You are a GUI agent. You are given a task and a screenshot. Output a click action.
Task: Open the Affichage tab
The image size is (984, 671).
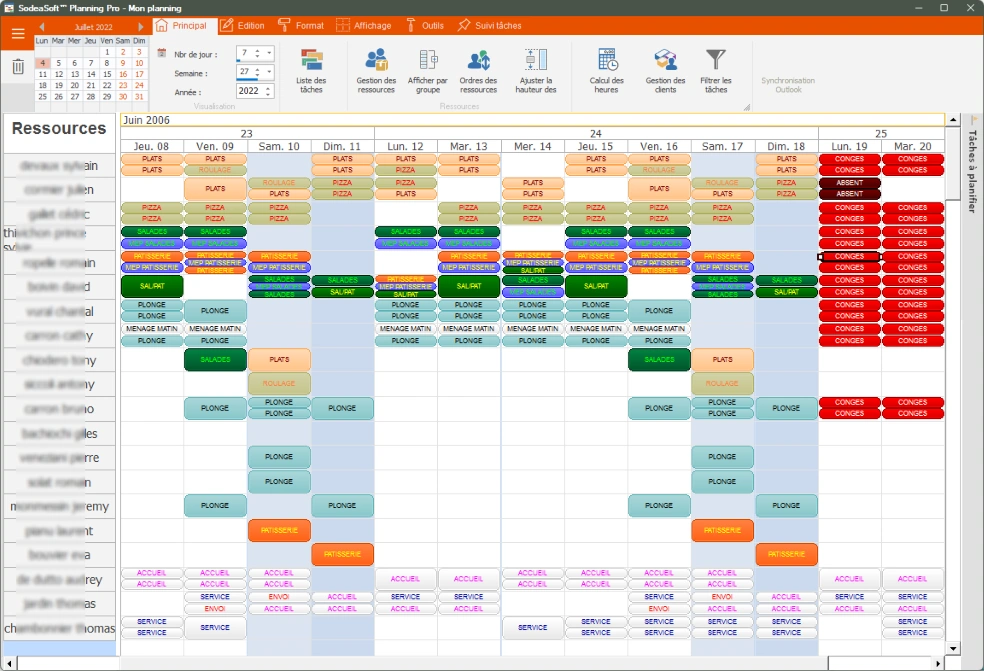363,25
